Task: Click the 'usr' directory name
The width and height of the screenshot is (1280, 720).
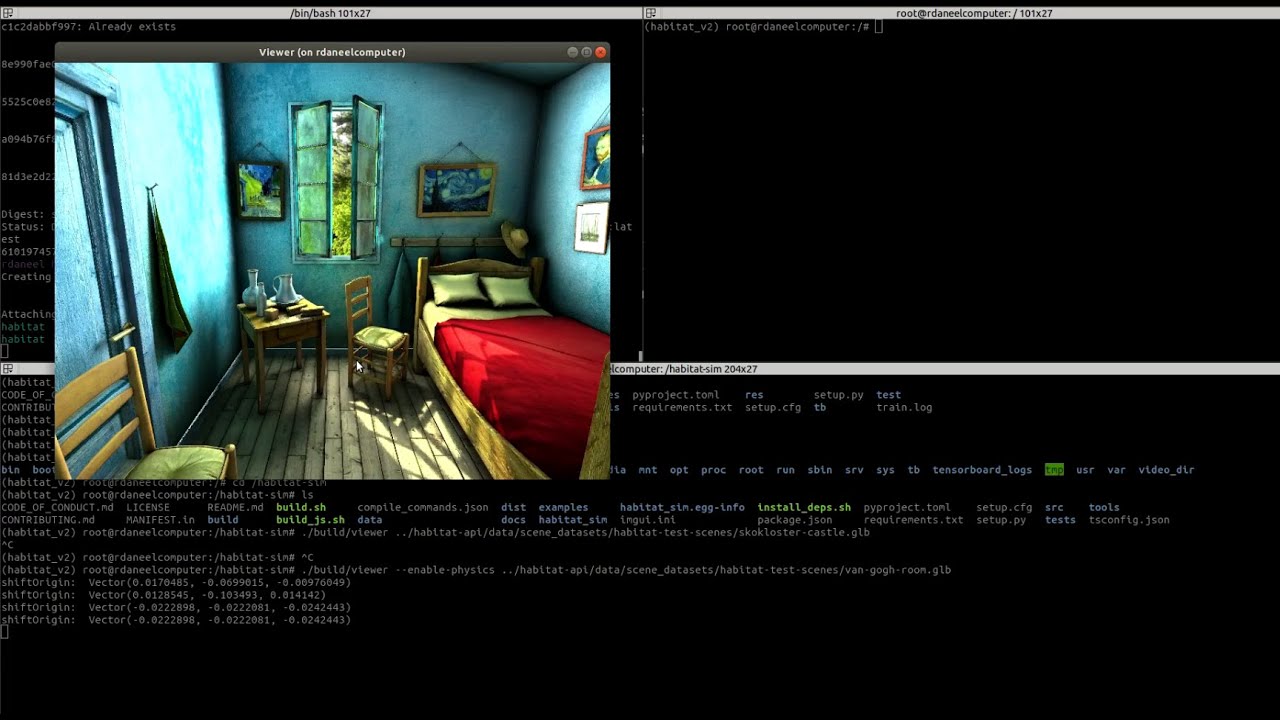Action: (1085, 470)
